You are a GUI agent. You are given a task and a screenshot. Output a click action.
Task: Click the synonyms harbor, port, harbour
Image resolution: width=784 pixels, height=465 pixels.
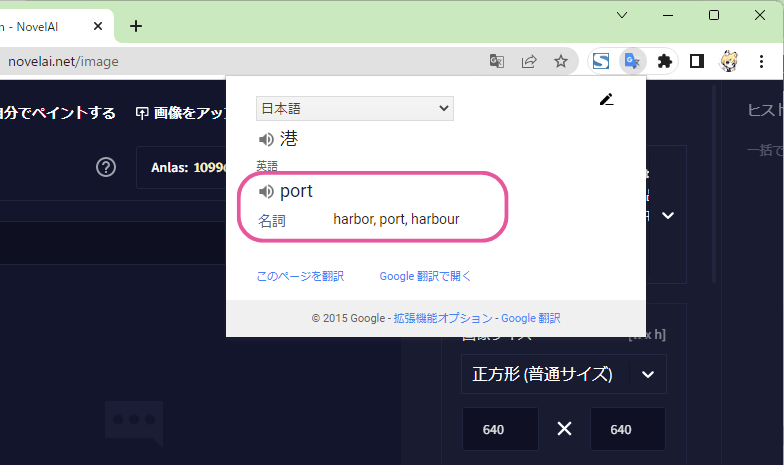[x=396, y=219]
